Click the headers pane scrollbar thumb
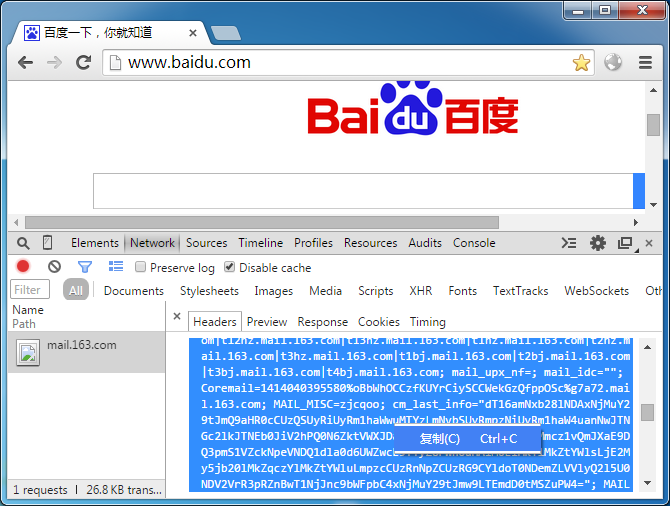Image resolution: width=670 pixels, height=506 pixels. tap(647, 412)
